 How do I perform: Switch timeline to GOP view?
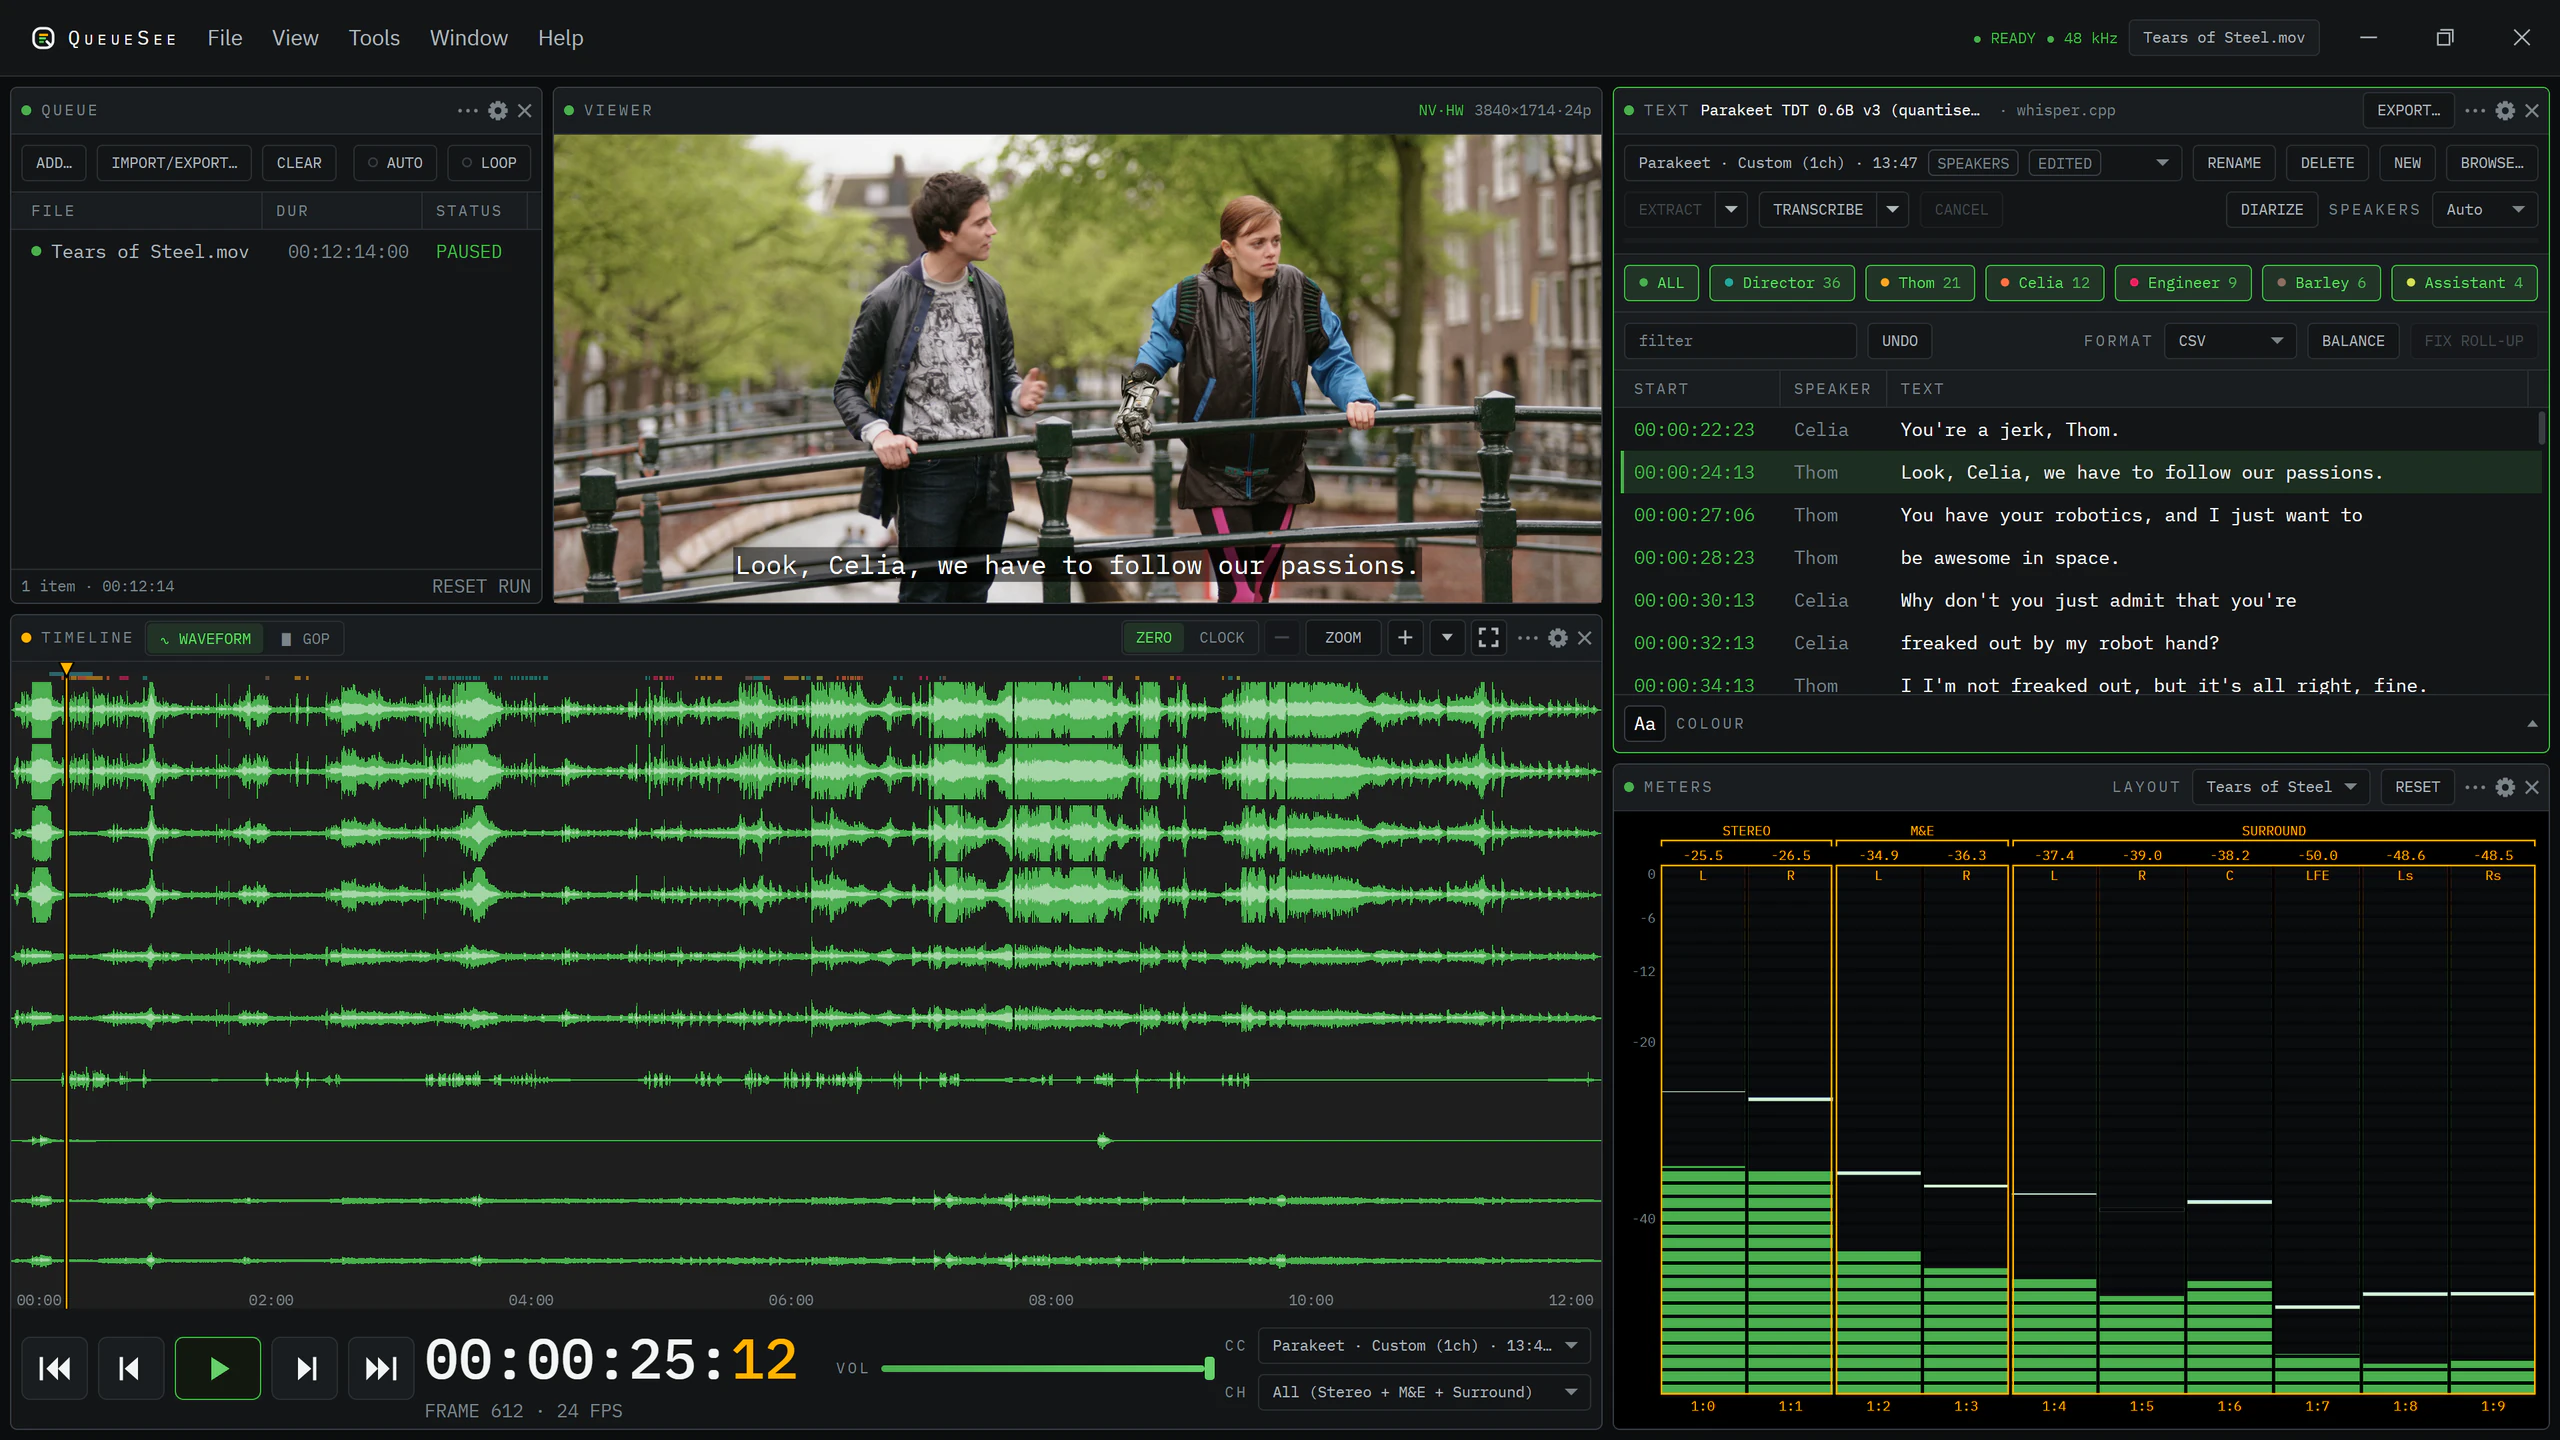[x=305, y=639]
